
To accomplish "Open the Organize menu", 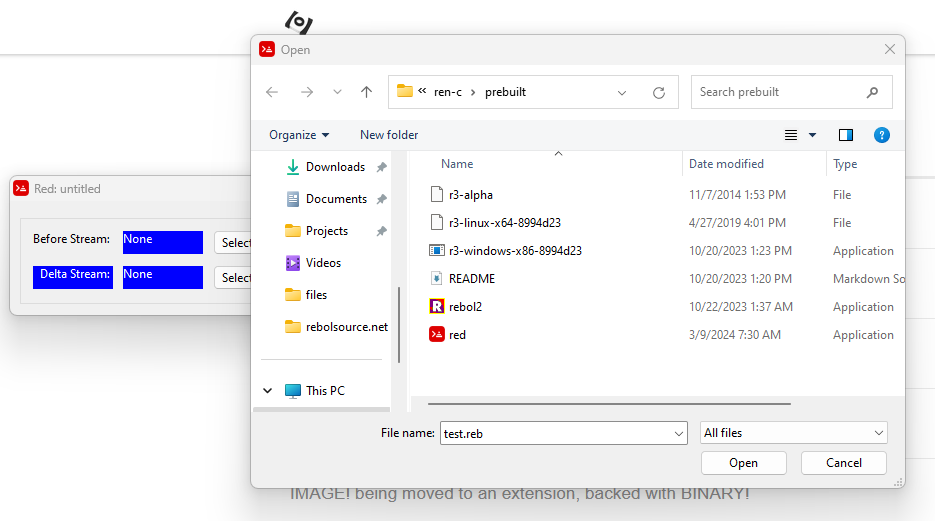I will (299, 135).
